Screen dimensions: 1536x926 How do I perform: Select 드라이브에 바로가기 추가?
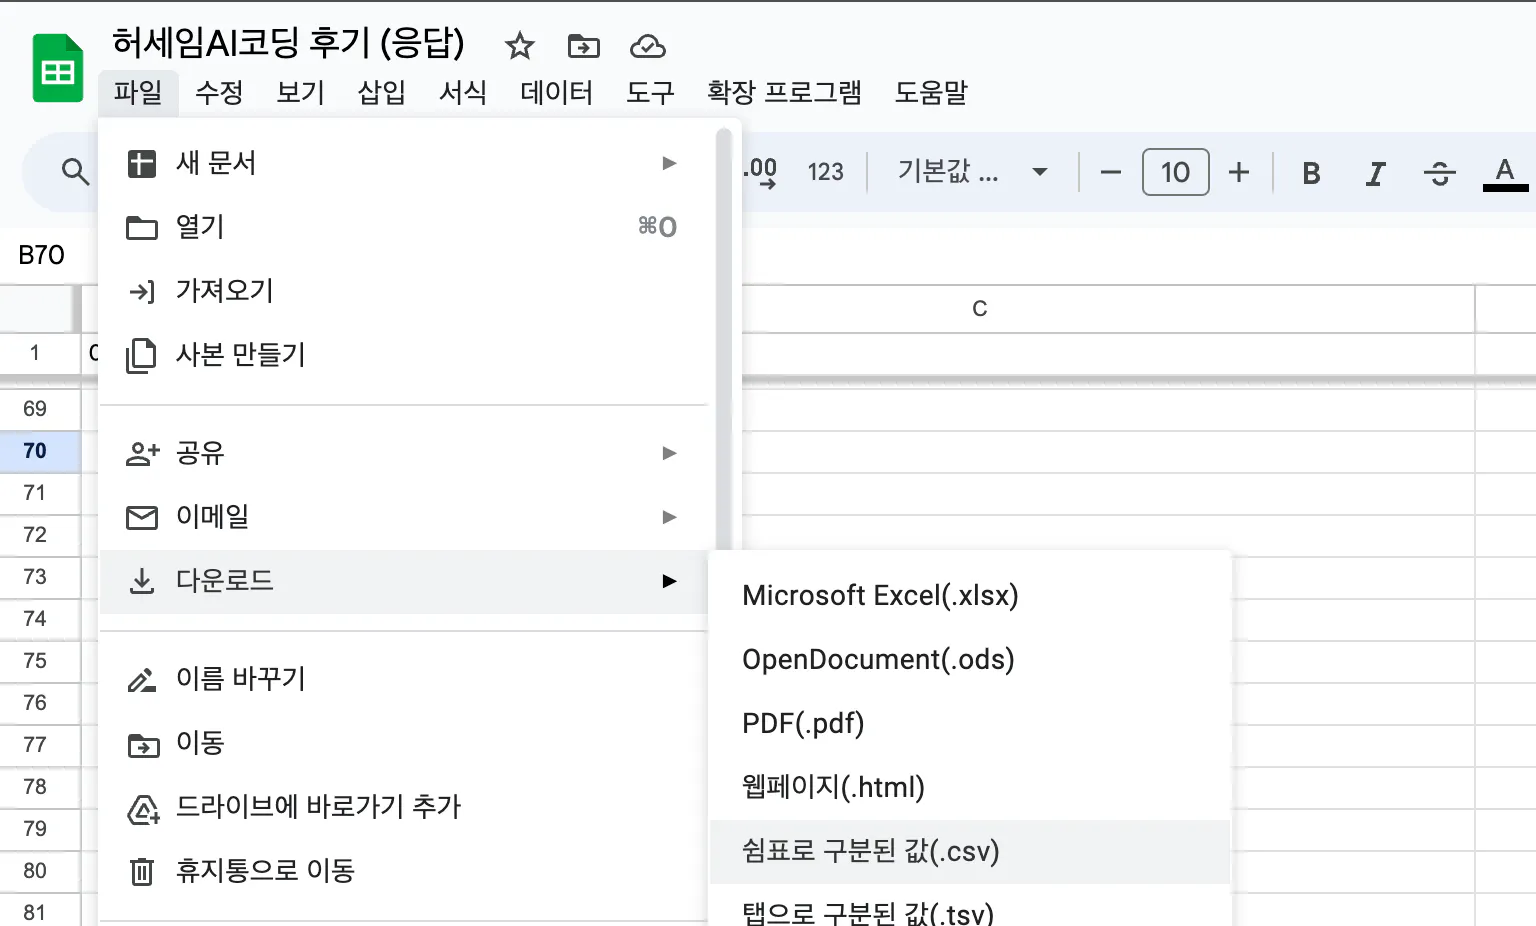404,807
